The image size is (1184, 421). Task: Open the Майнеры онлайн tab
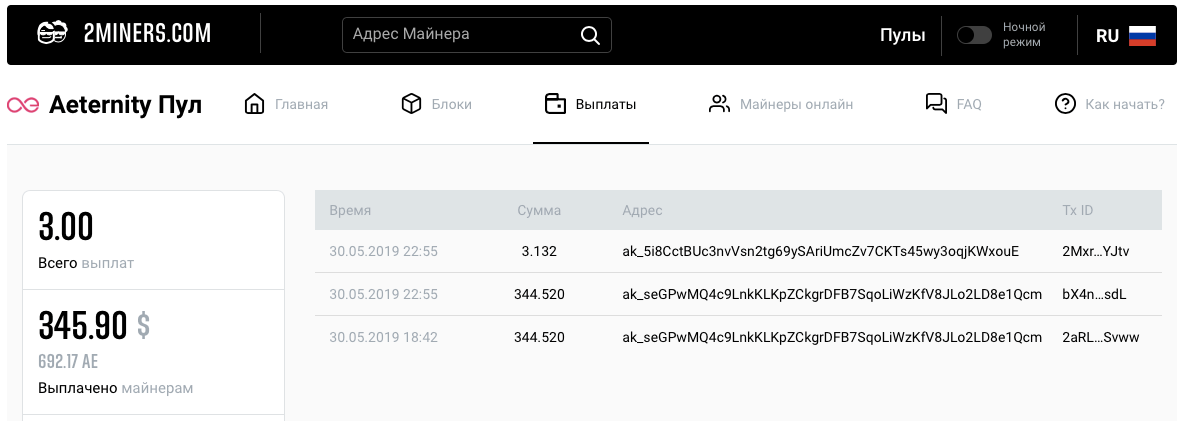[x=796, y=104]
